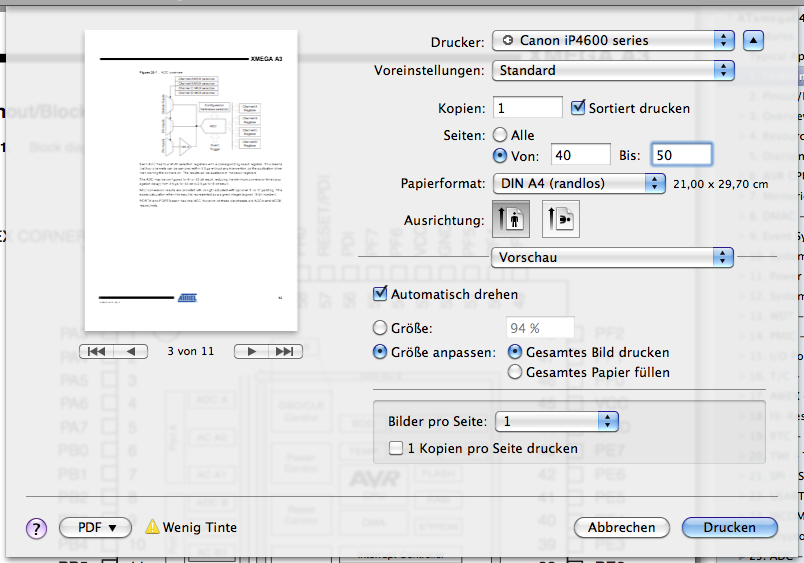Collapse print dialog with triangle button
Image resolution: width=804 pixels, height=563 pixels.
click(x=754, y=41)
